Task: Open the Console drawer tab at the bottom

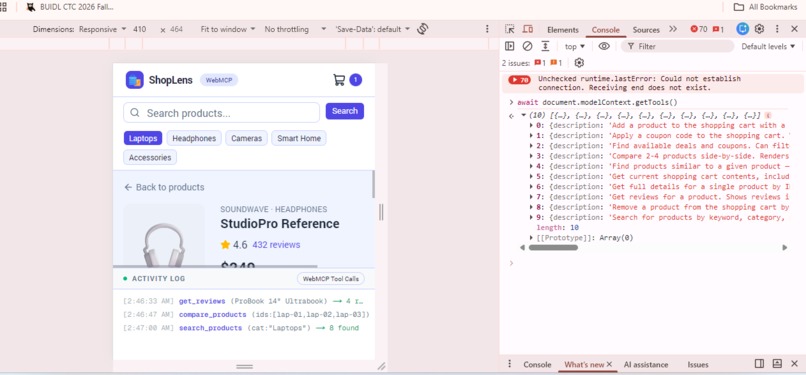Action: (x=537, y=365)
